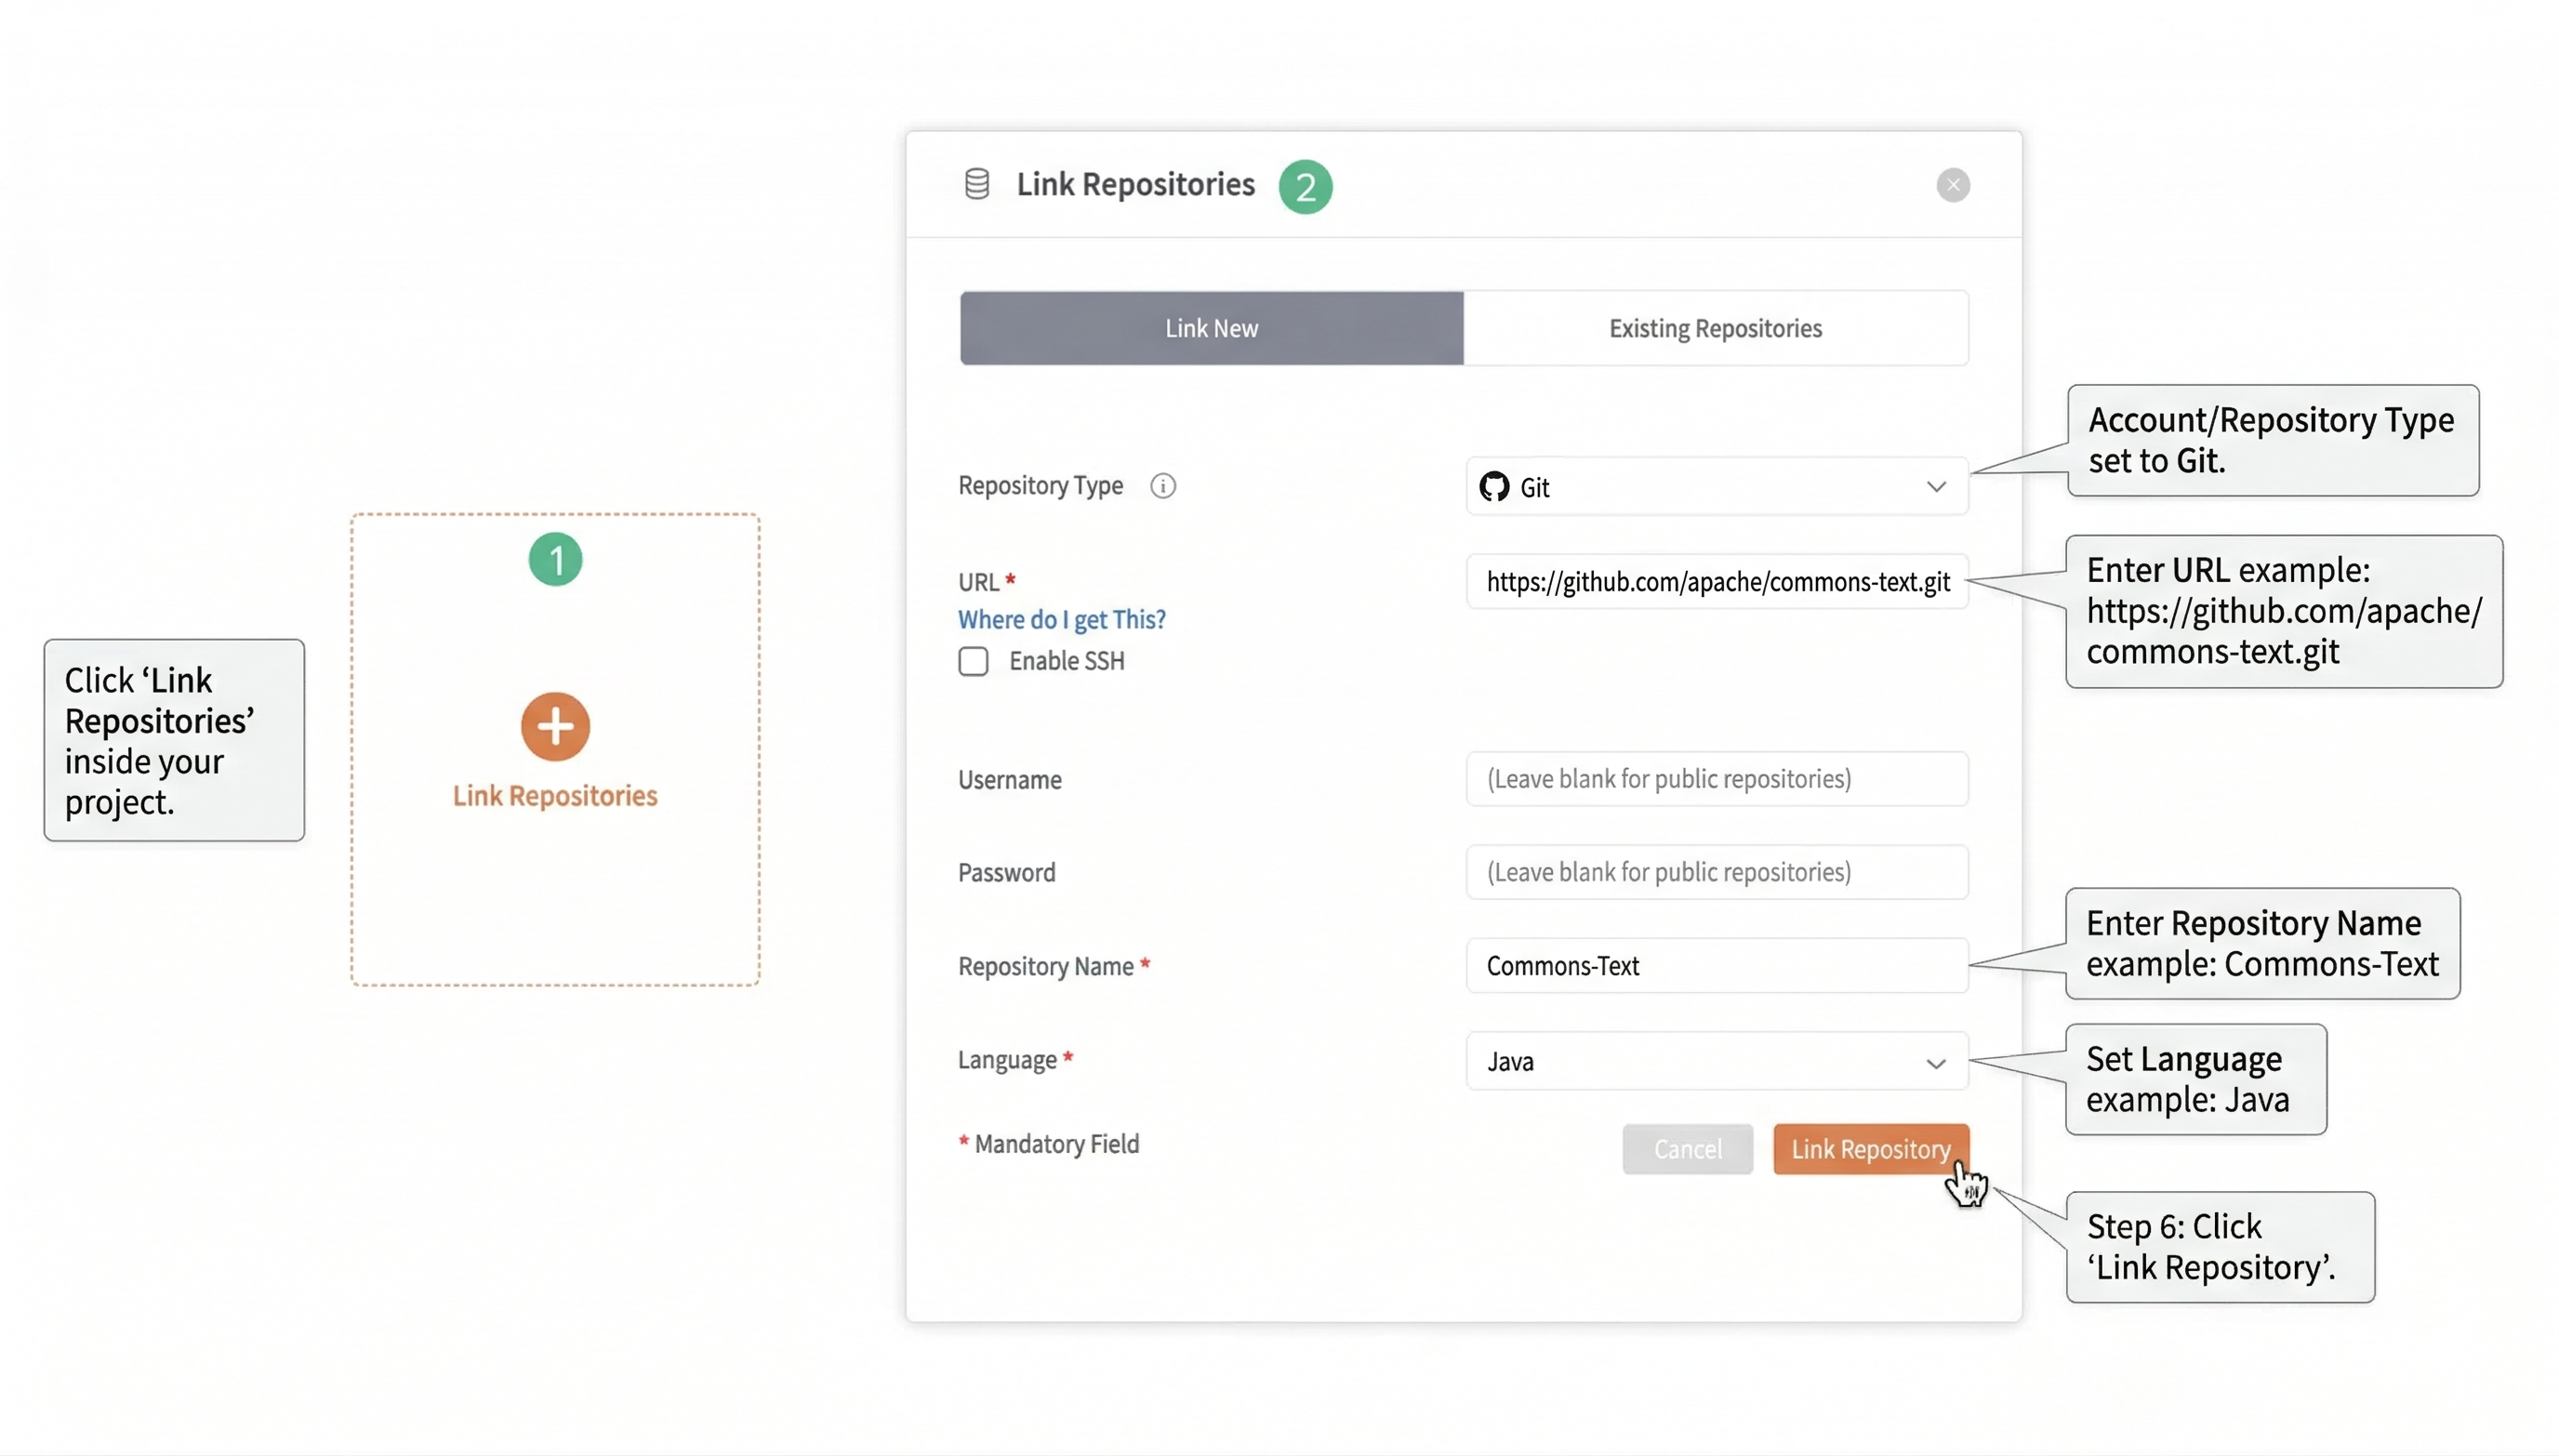Click the green step badge numbered 1
This screenshot has width=2559, height=1456.
[556, 559]
